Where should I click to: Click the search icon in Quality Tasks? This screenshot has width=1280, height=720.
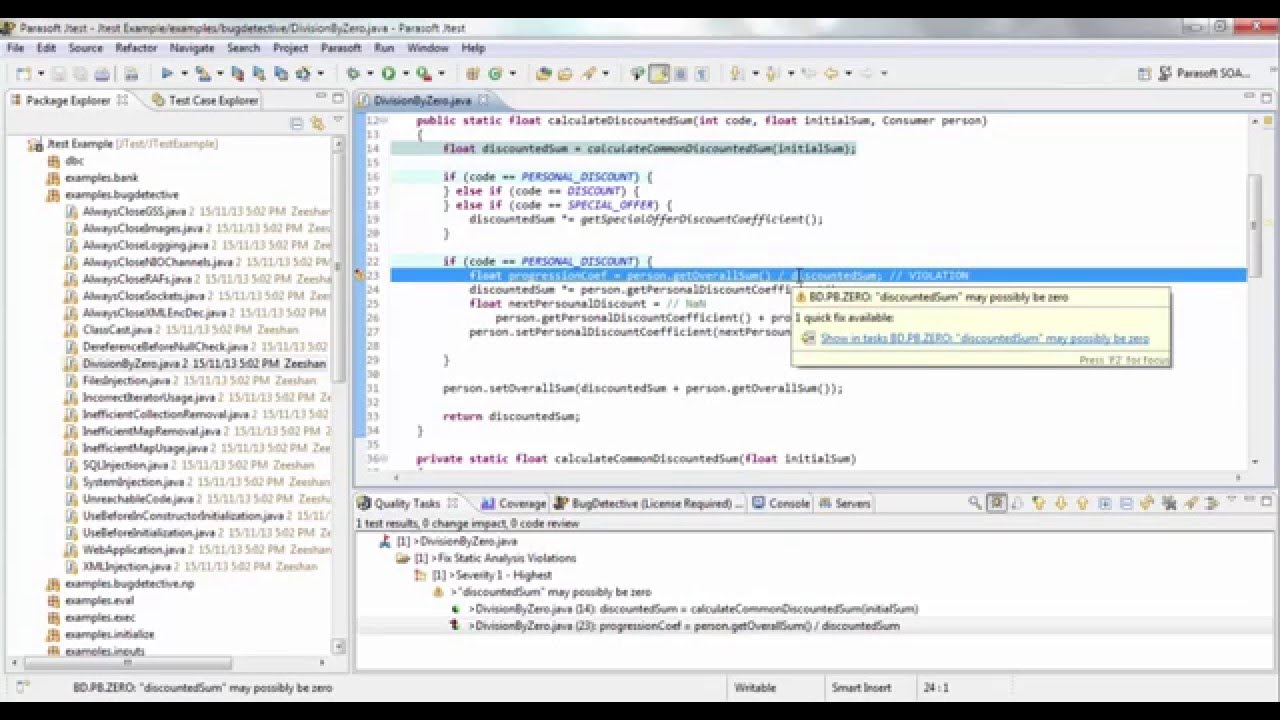point(975,503)
